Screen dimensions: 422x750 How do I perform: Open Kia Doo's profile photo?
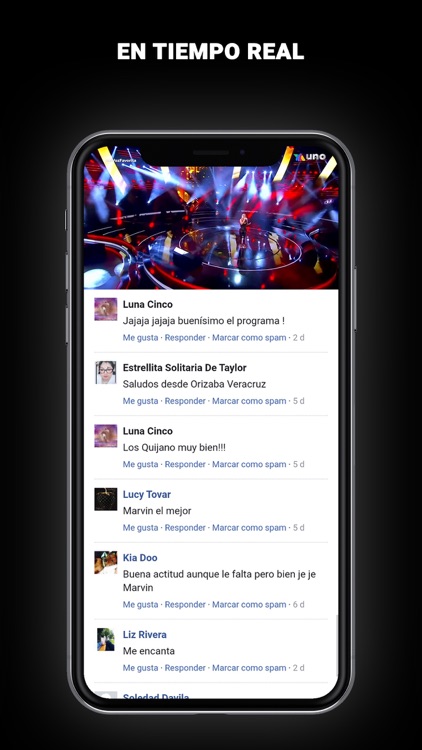point(105,562)
